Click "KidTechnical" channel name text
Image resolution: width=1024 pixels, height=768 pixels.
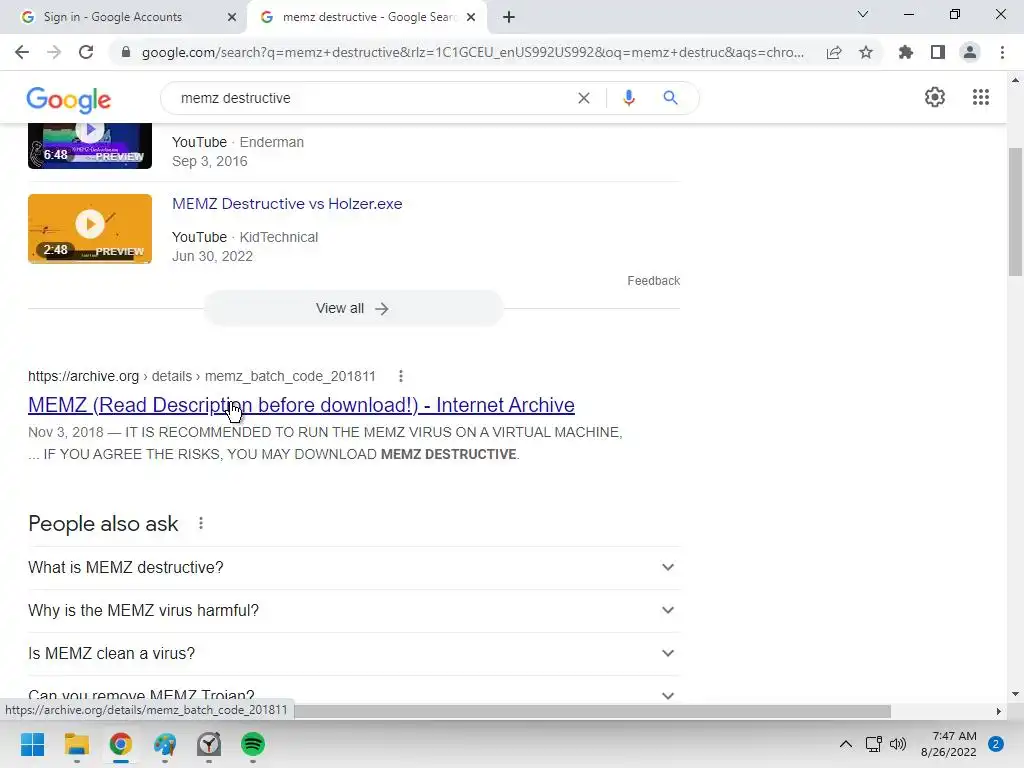279,237
